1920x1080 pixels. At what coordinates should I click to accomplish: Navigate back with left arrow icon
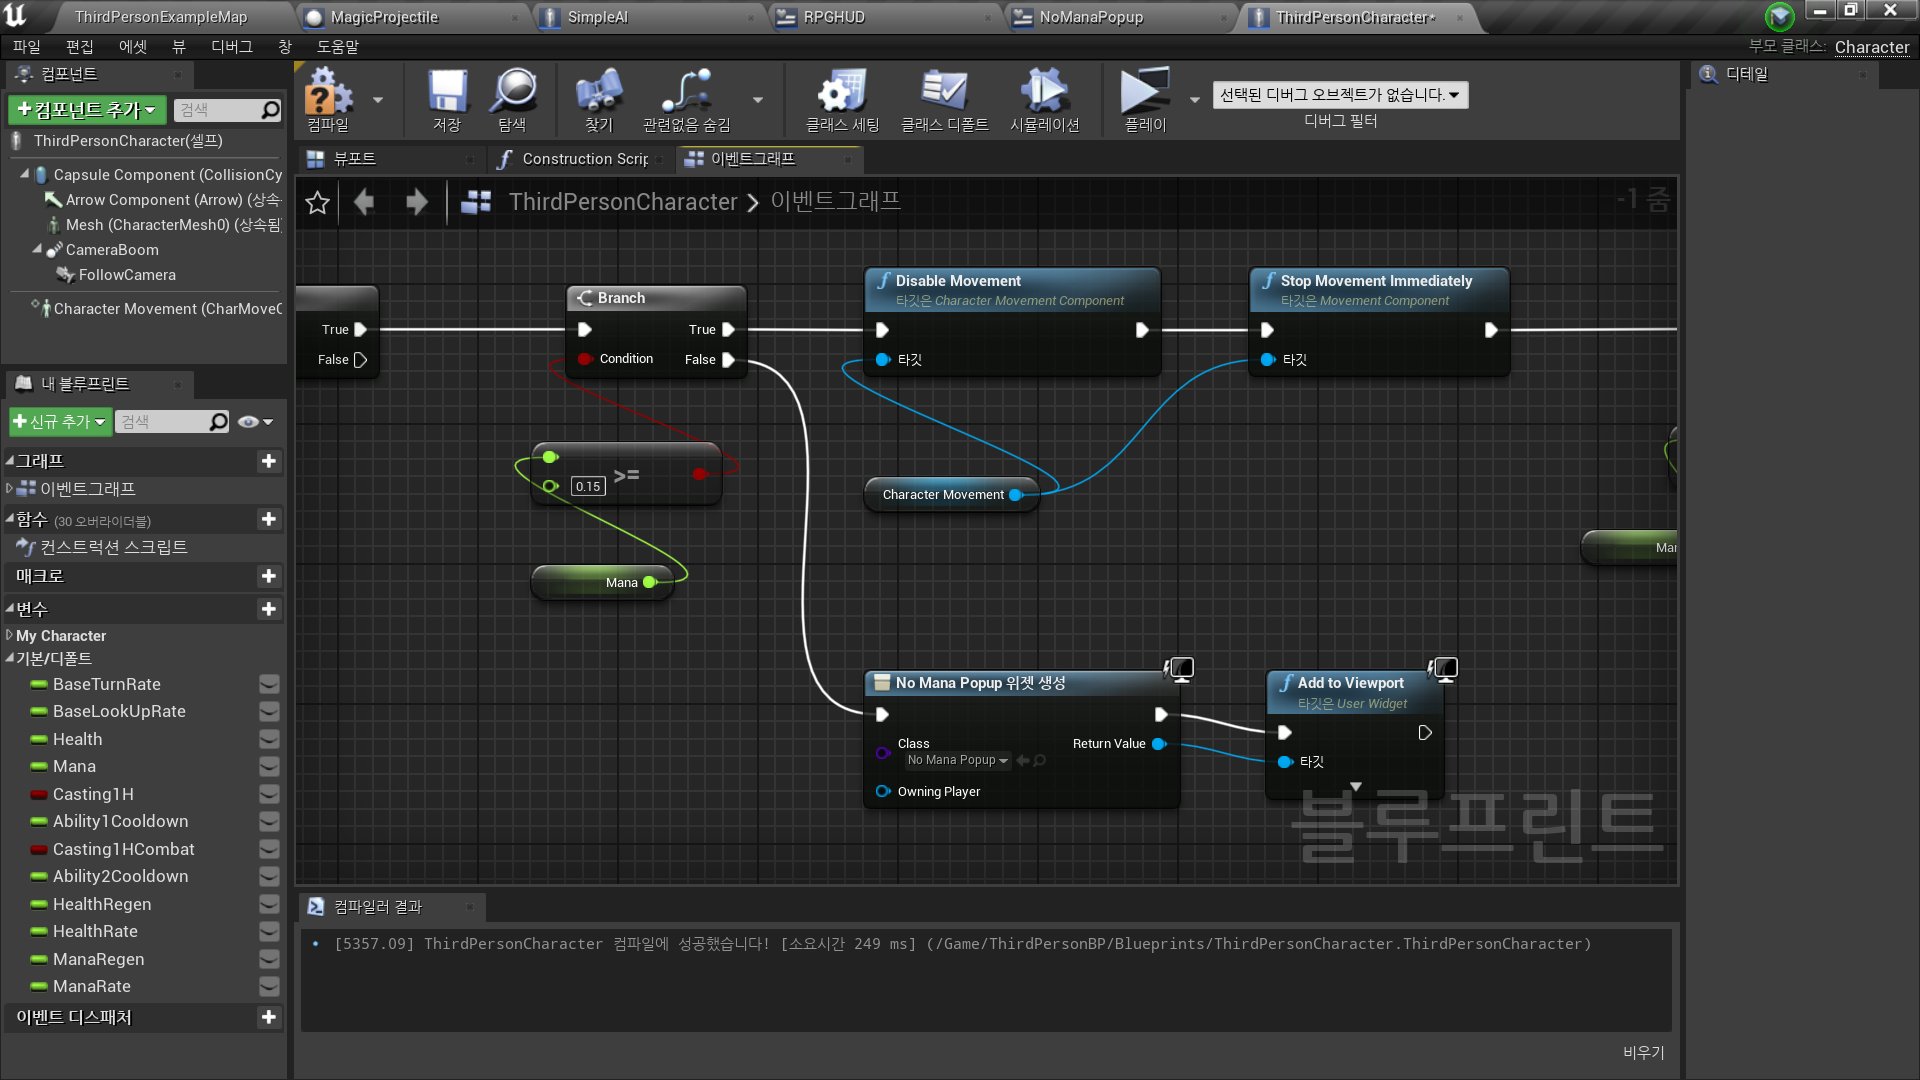(x=364, y=203)
